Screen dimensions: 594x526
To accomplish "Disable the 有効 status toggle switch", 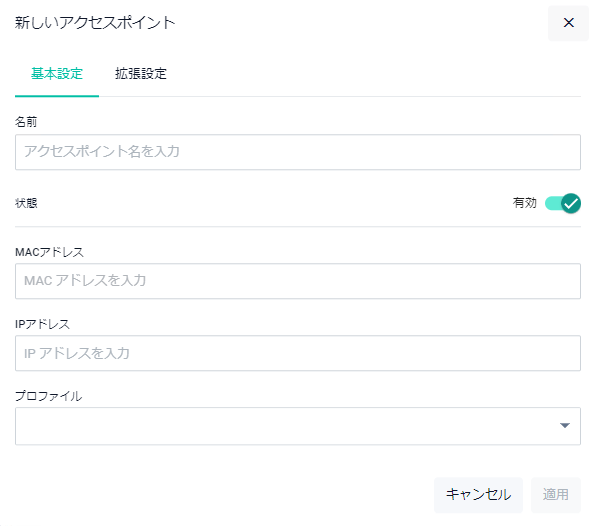I will click(563, 204).
